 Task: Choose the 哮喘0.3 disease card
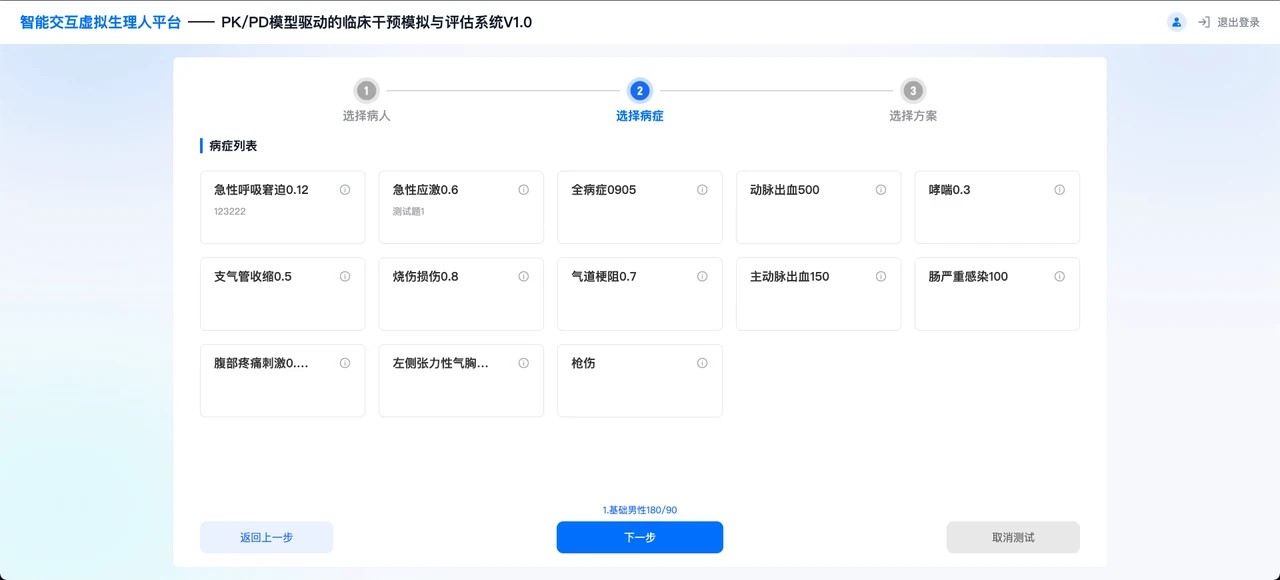(x=997, y=207)
